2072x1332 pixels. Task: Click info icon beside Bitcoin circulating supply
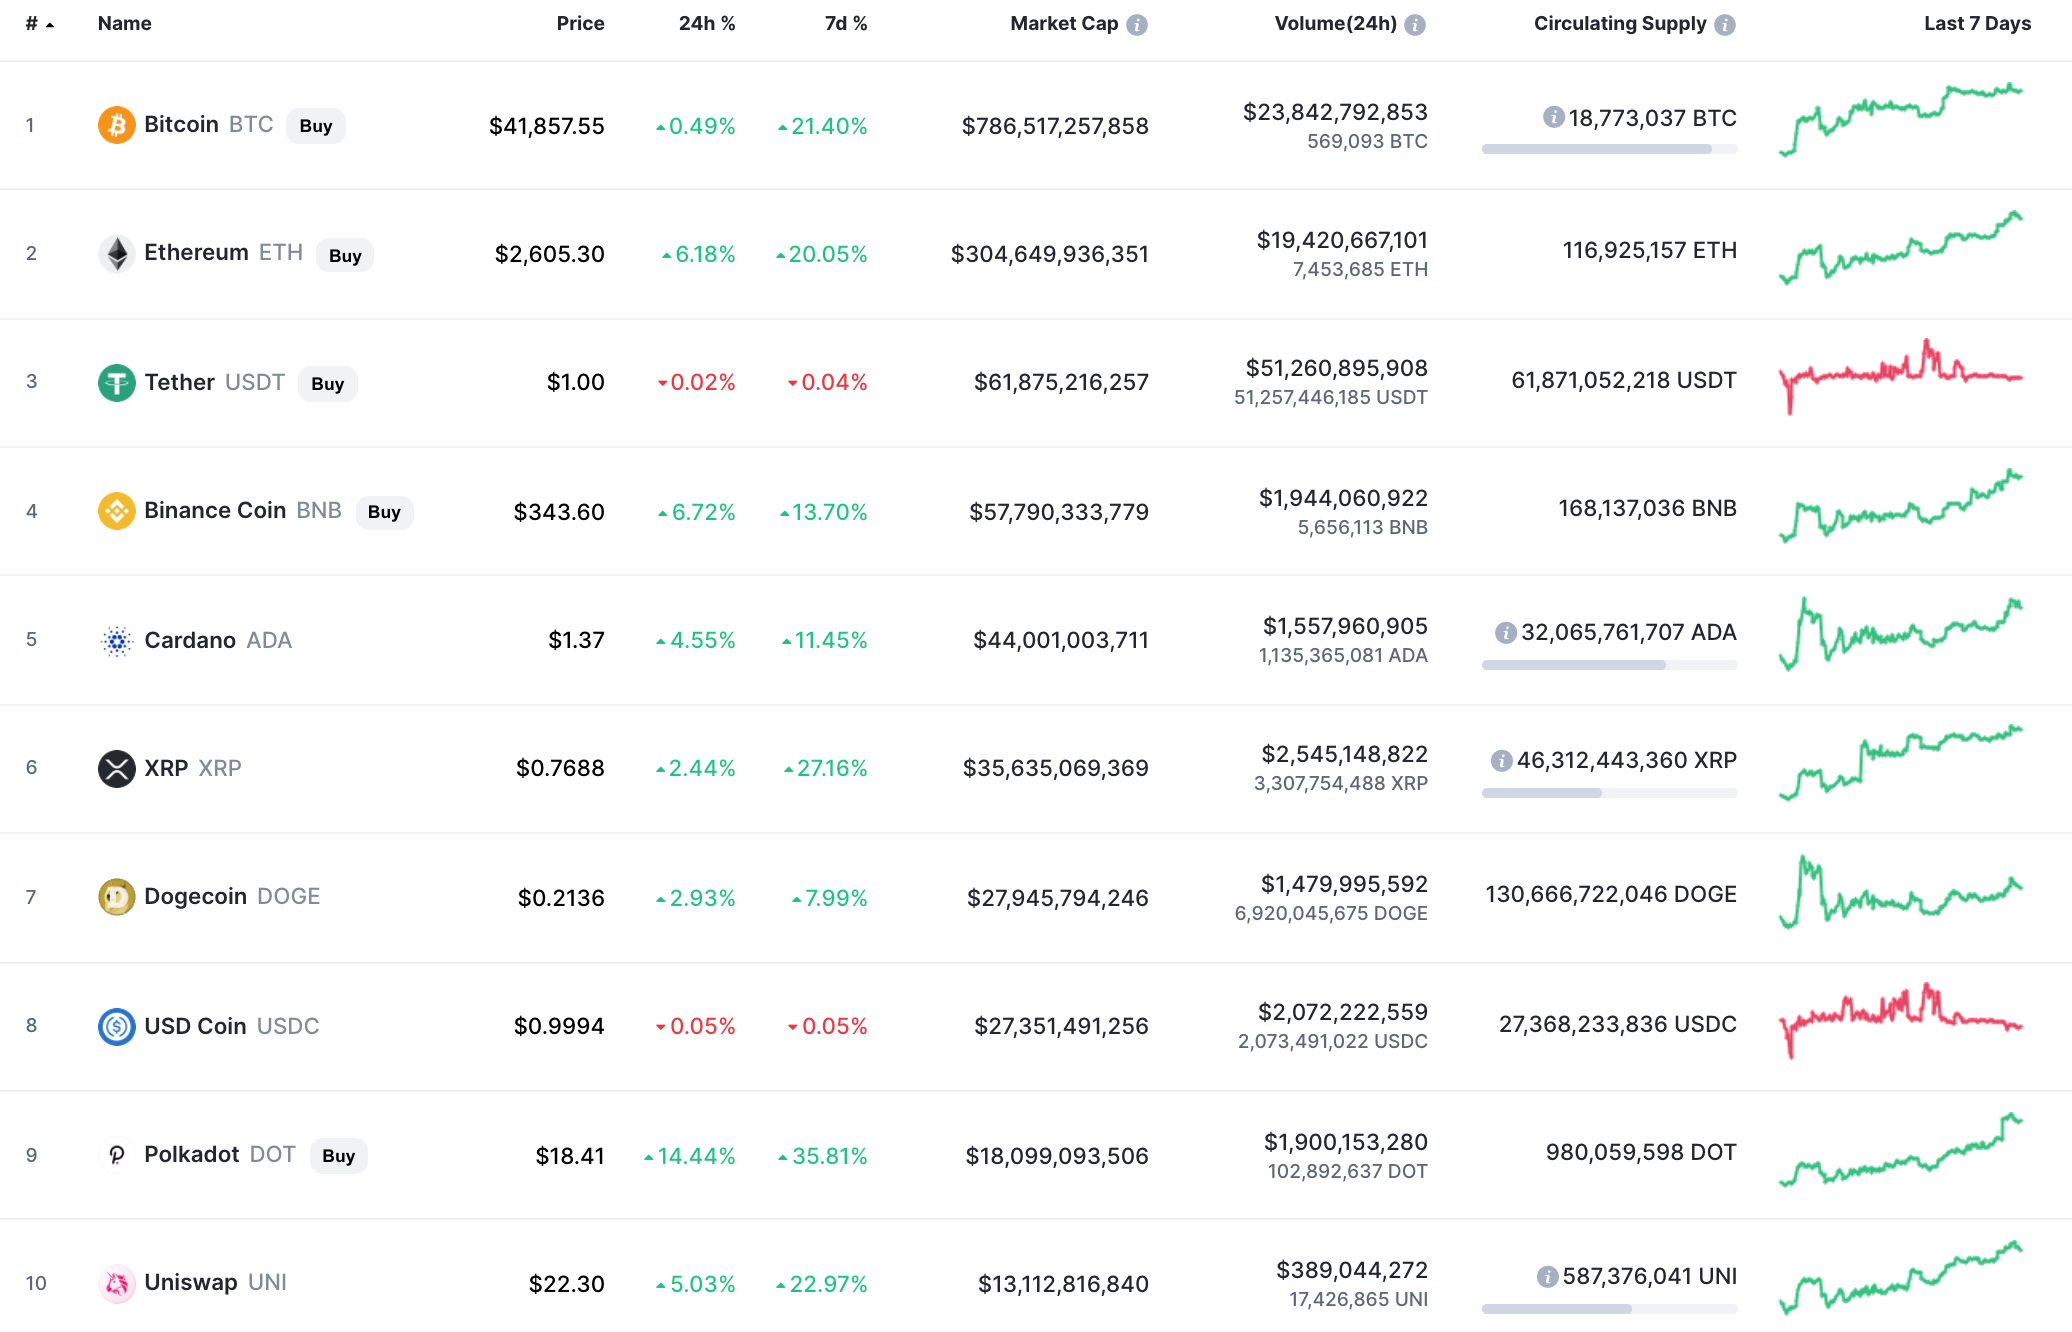click(1553, 118)
